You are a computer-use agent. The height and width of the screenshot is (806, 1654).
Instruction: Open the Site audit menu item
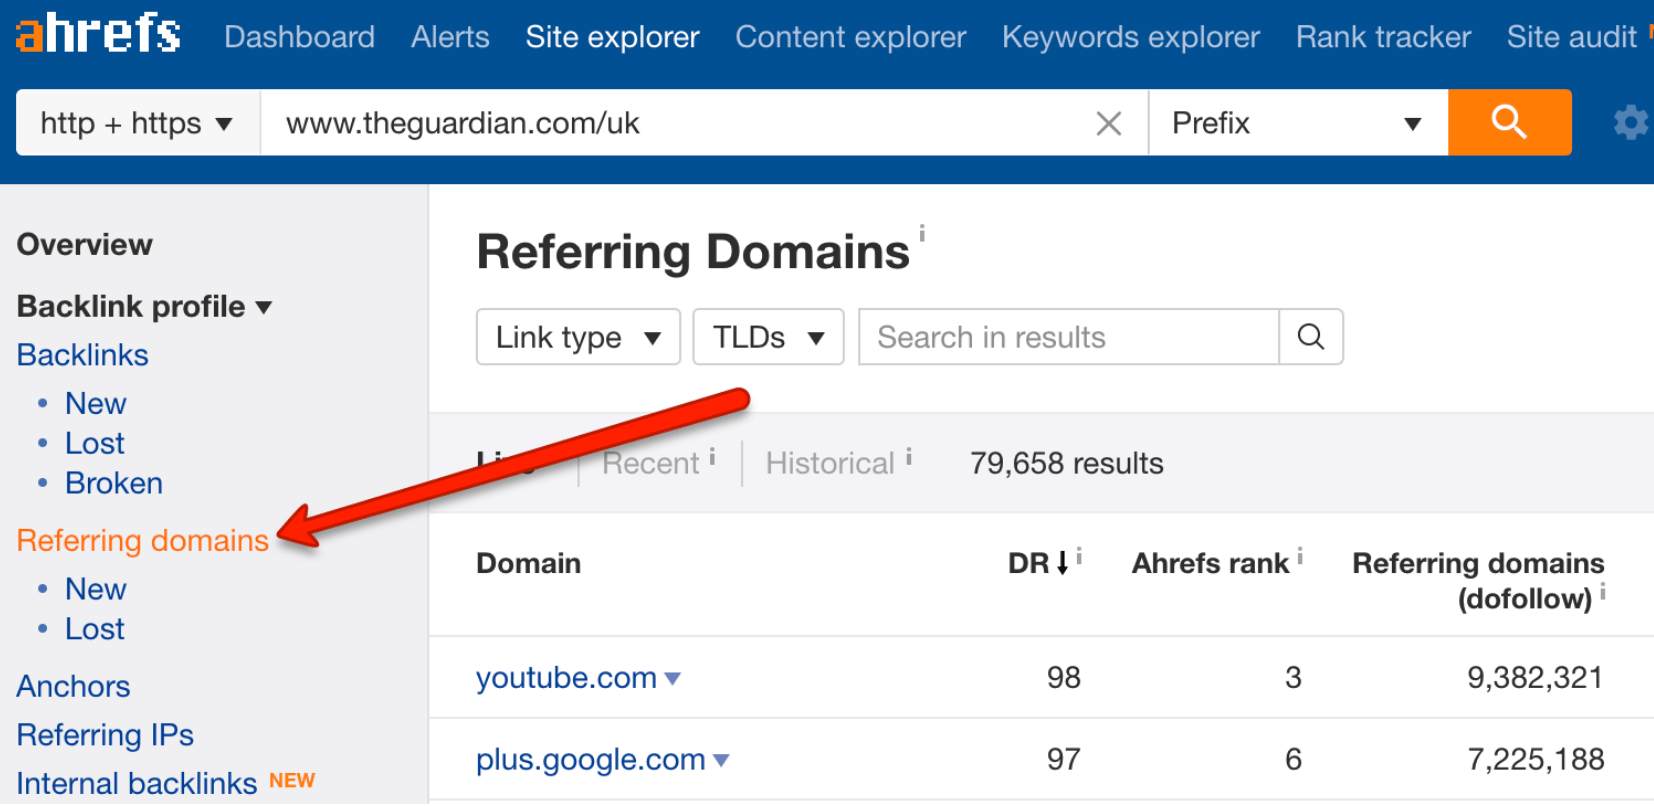click(1571, 37)
